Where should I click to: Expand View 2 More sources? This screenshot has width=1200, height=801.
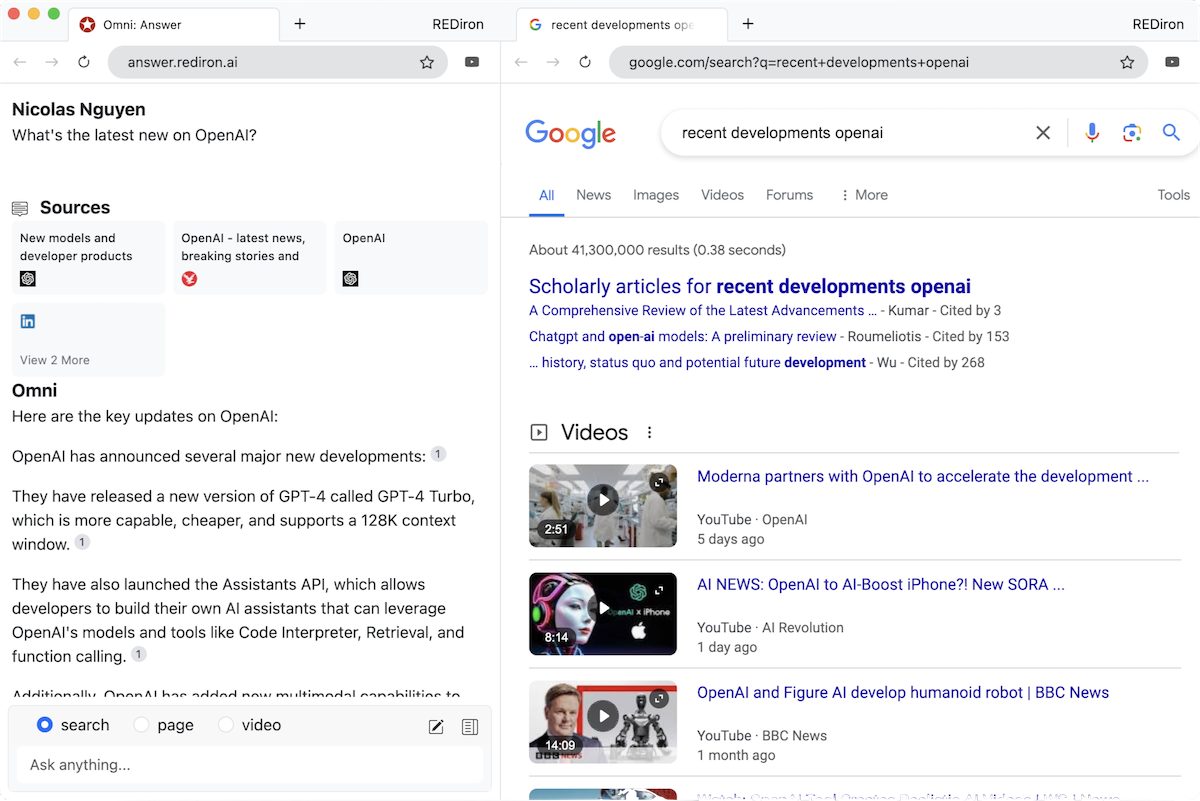pos(55,360)
